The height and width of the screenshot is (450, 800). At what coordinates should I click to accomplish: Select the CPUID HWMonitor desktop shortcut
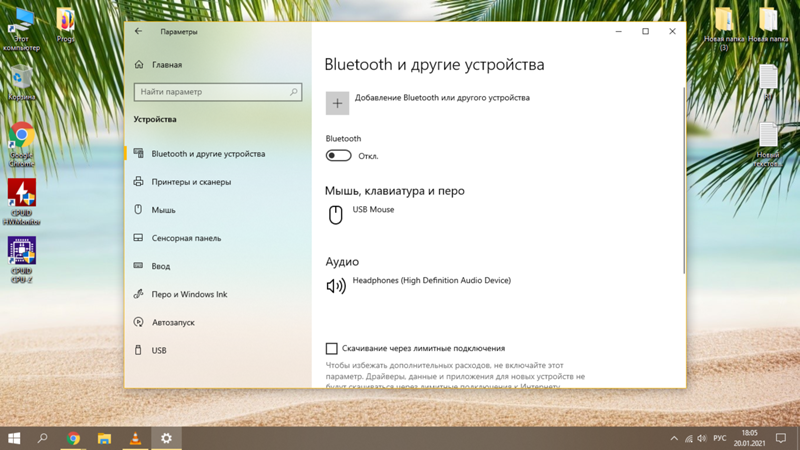21,202
